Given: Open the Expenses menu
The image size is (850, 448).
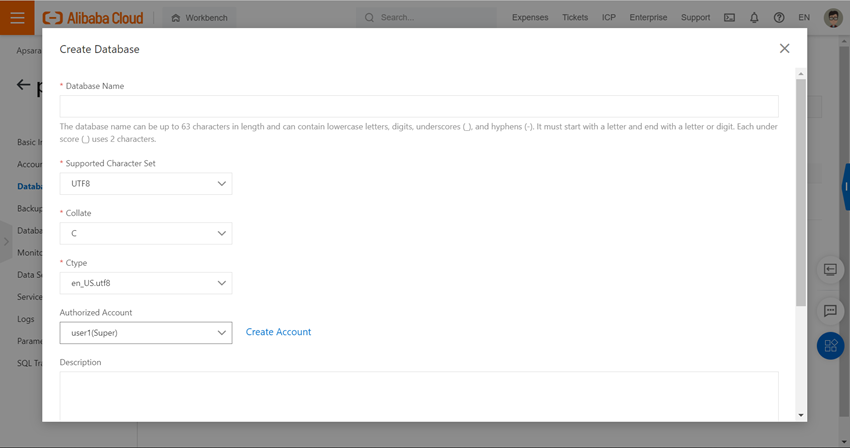Looking at the screenshot, I should point(530,17).
